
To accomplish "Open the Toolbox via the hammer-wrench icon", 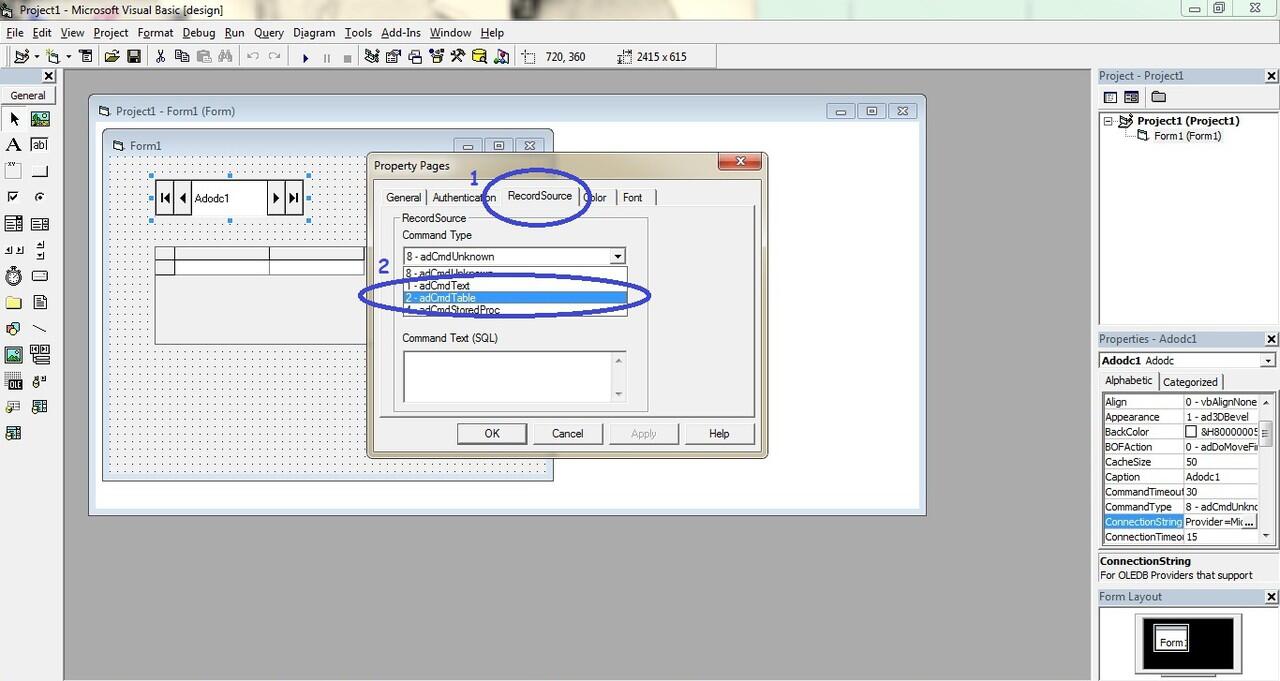I will point(458,57).
